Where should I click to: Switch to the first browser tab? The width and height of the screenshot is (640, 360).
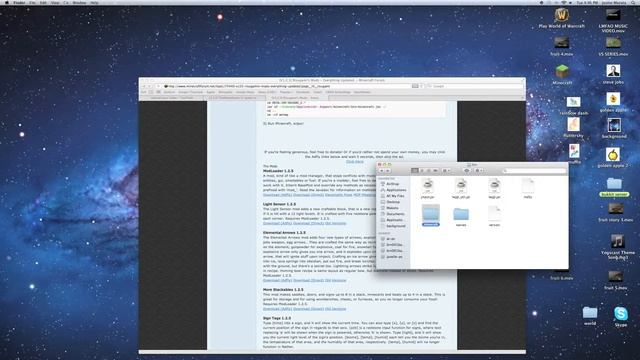tap(172, 98)
